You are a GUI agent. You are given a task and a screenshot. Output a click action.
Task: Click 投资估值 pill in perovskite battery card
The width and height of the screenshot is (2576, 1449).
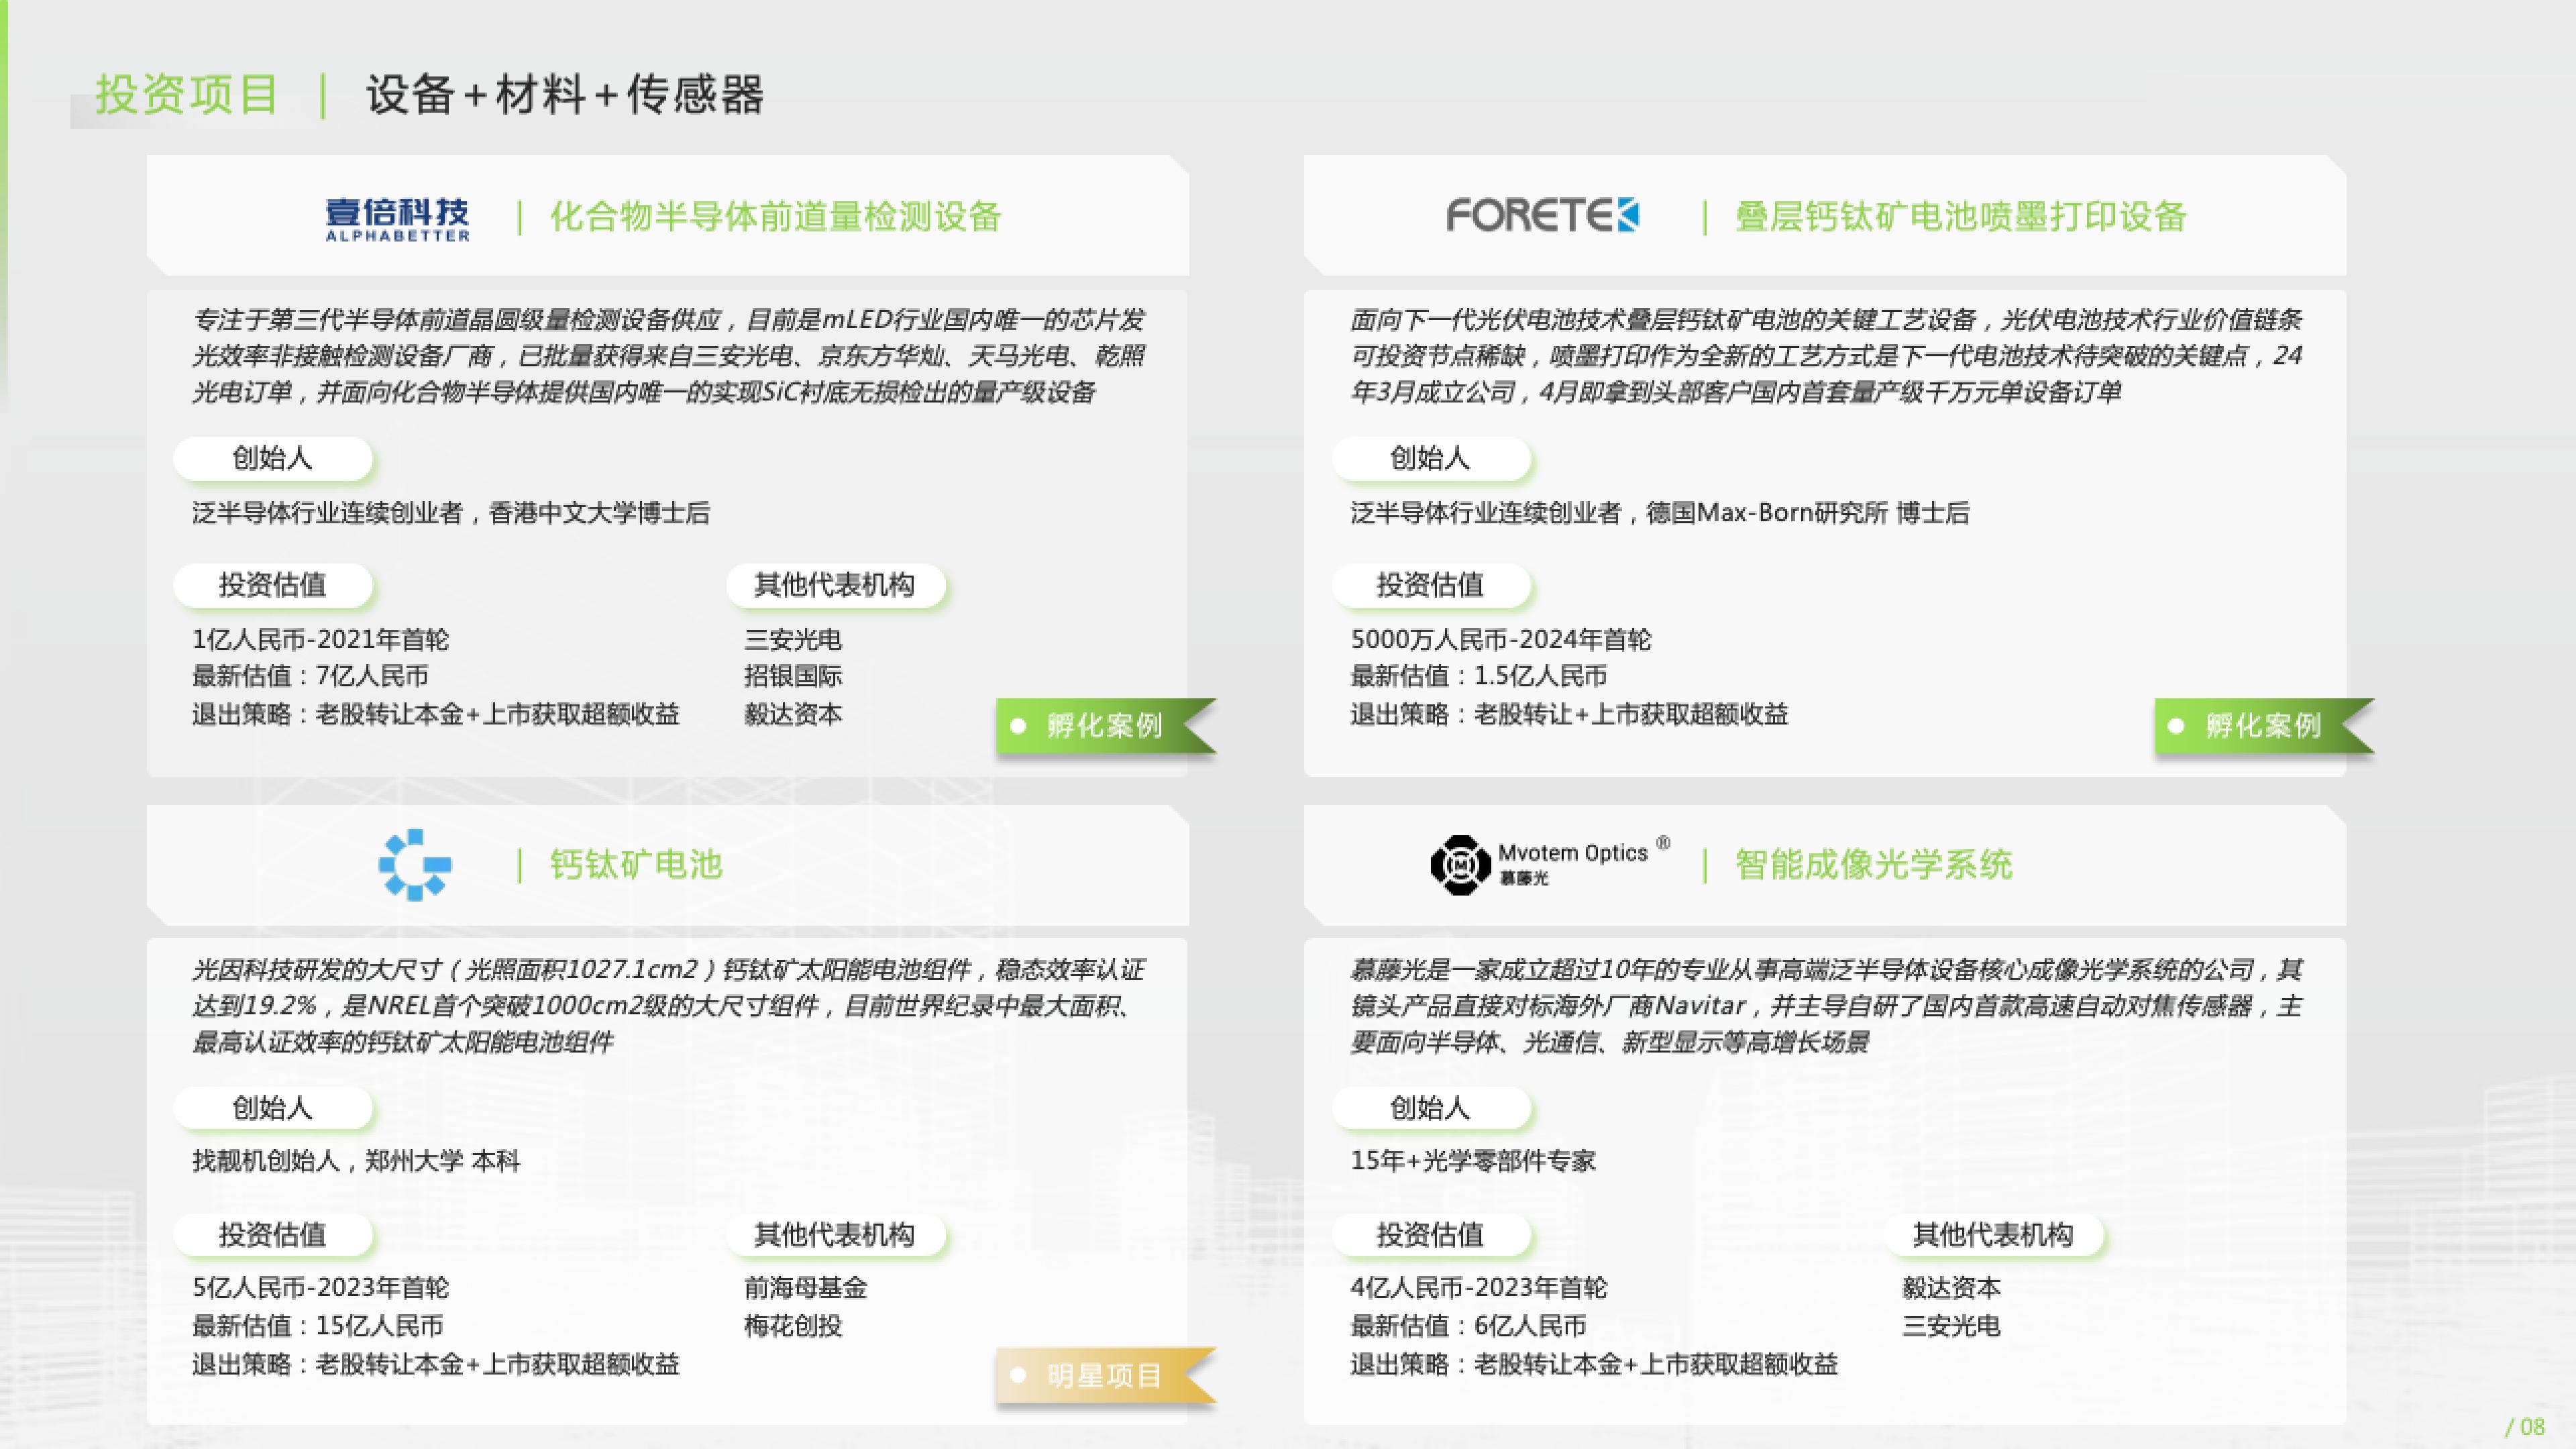[x=272, y=1235]
